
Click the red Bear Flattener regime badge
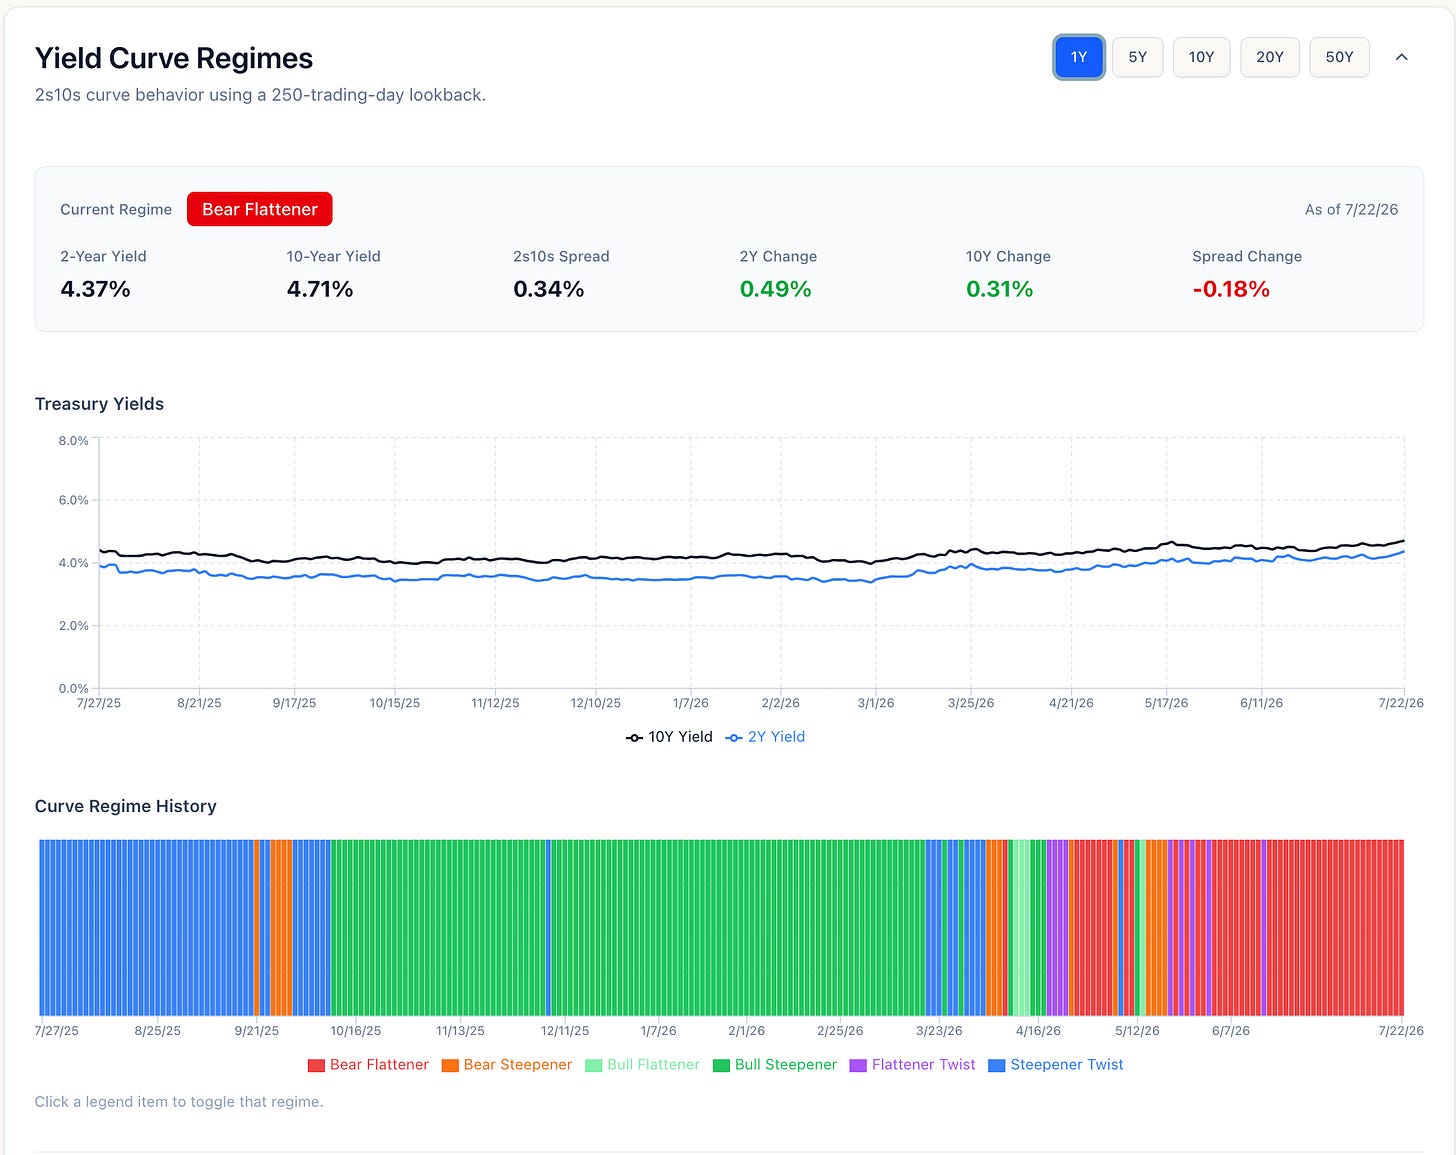click(260, 209)
